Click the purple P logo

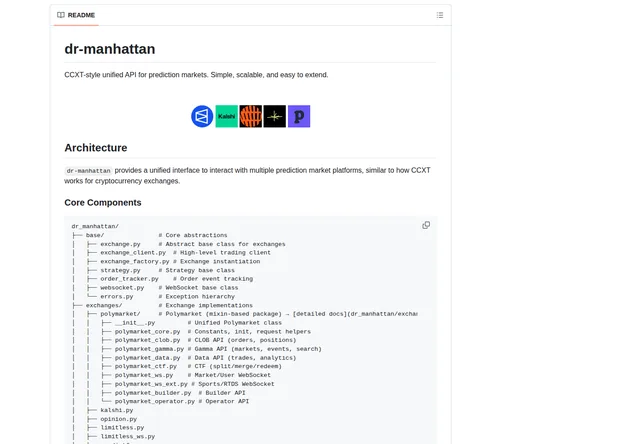click(299, 116)
